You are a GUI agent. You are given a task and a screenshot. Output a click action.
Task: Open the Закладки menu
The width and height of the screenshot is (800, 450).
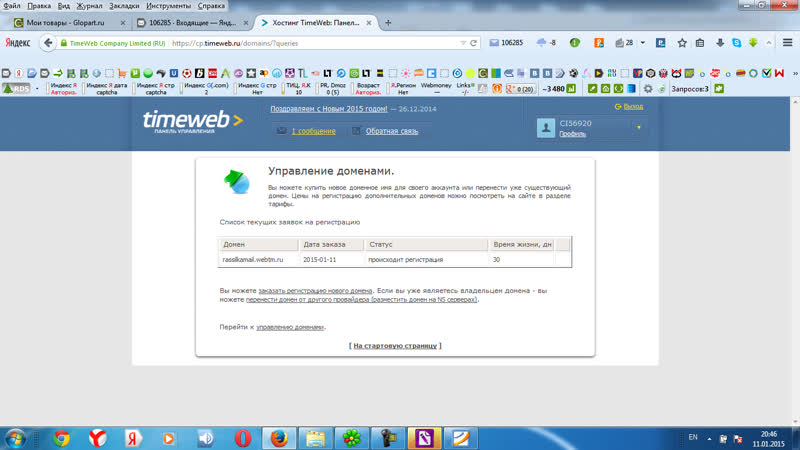click(x=124, y=6)
